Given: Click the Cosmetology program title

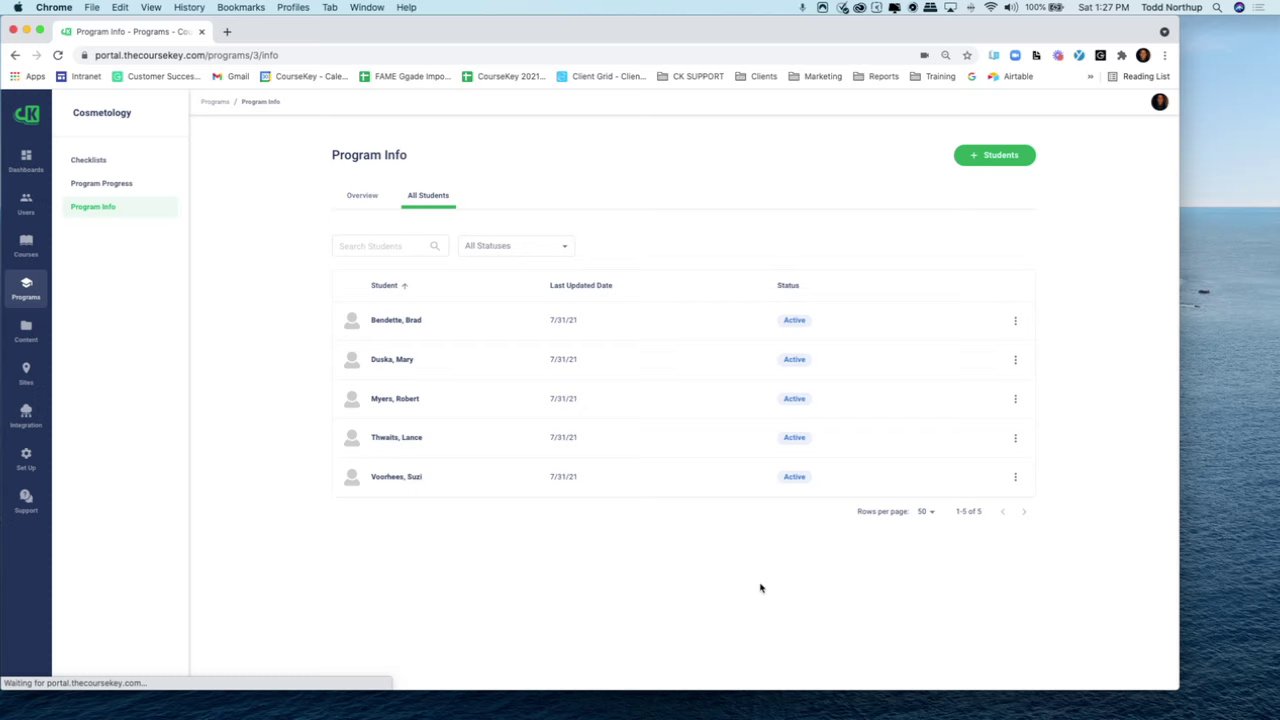Looking at the screenshot, I should tap(102, 113).
